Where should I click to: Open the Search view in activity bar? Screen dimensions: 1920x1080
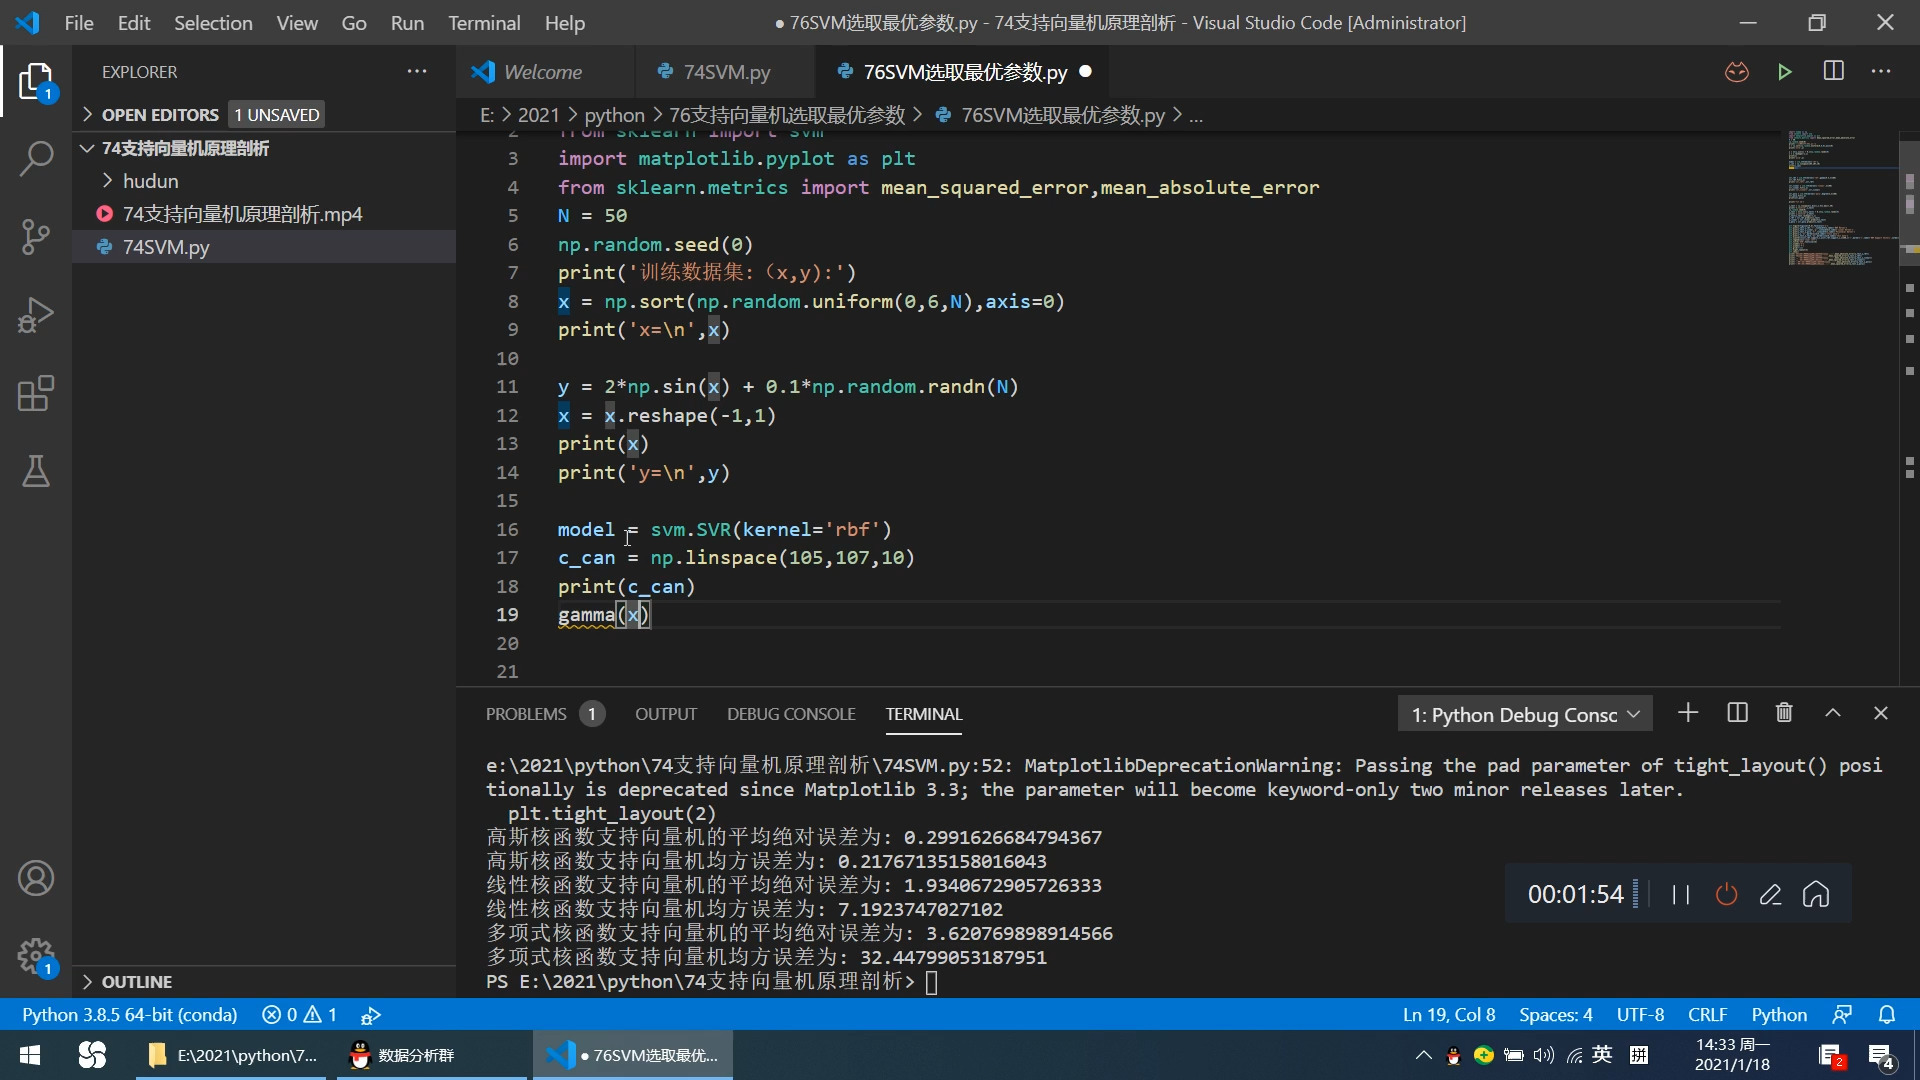(36, 158)
